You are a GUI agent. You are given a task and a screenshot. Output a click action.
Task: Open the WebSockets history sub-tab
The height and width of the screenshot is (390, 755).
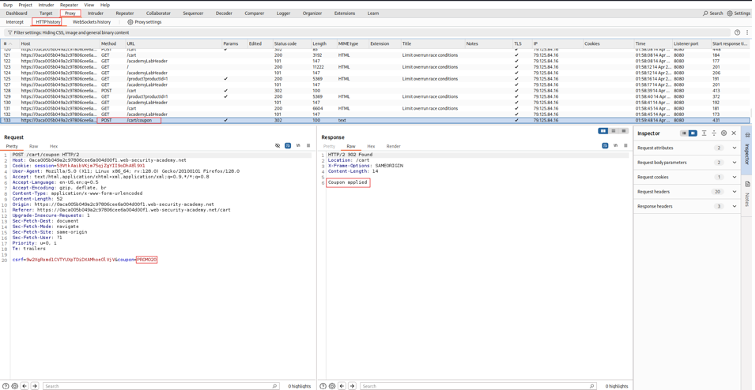point(91,22)
